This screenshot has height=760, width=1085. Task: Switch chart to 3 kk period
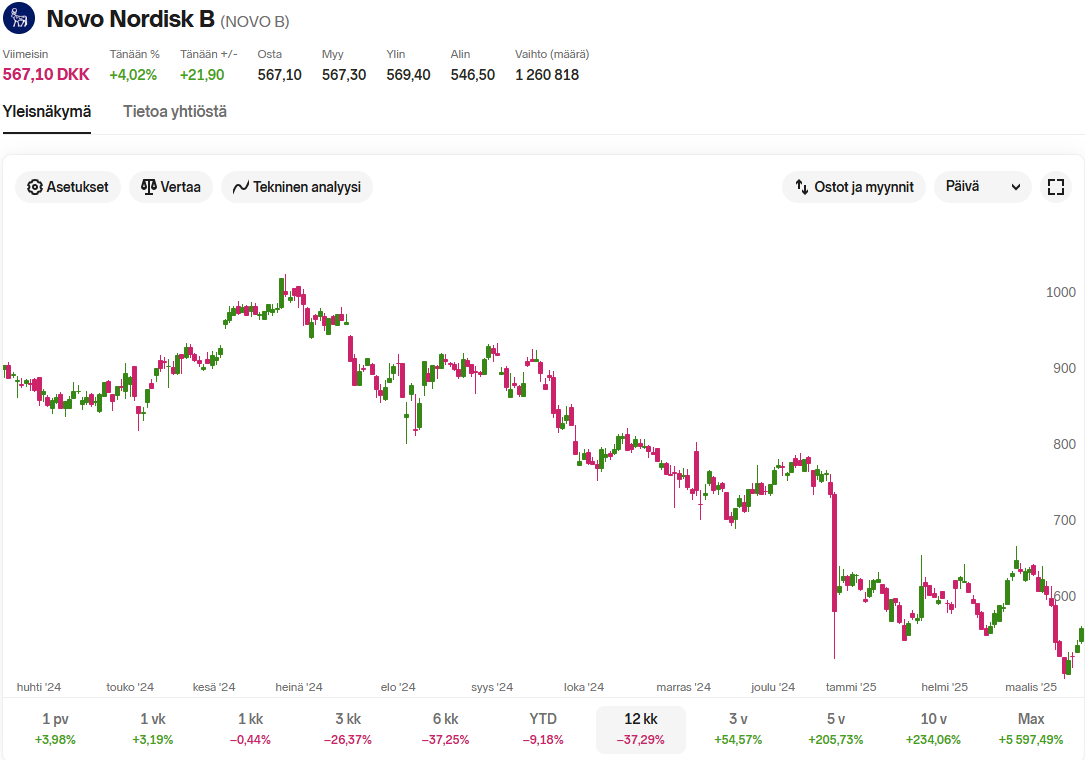point(348,728)
